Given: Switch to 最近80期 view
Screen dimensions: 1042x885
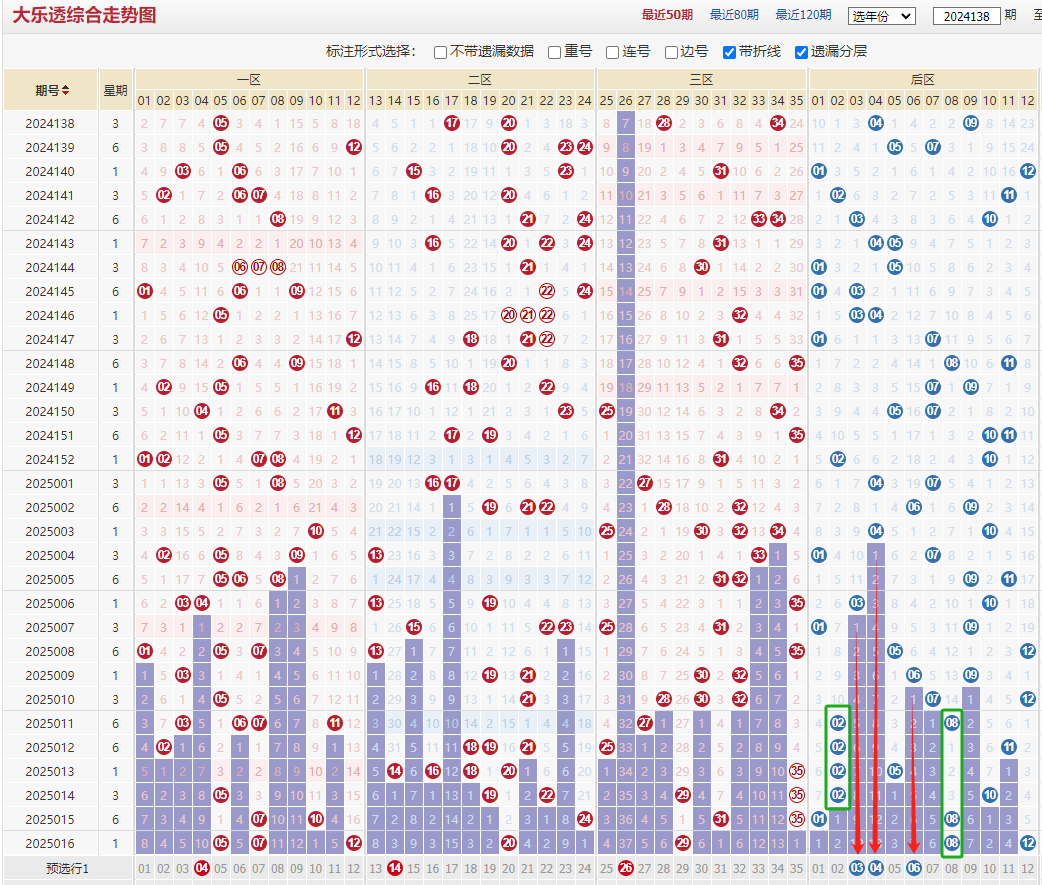Looking at the screenshot, I should 734,15.
